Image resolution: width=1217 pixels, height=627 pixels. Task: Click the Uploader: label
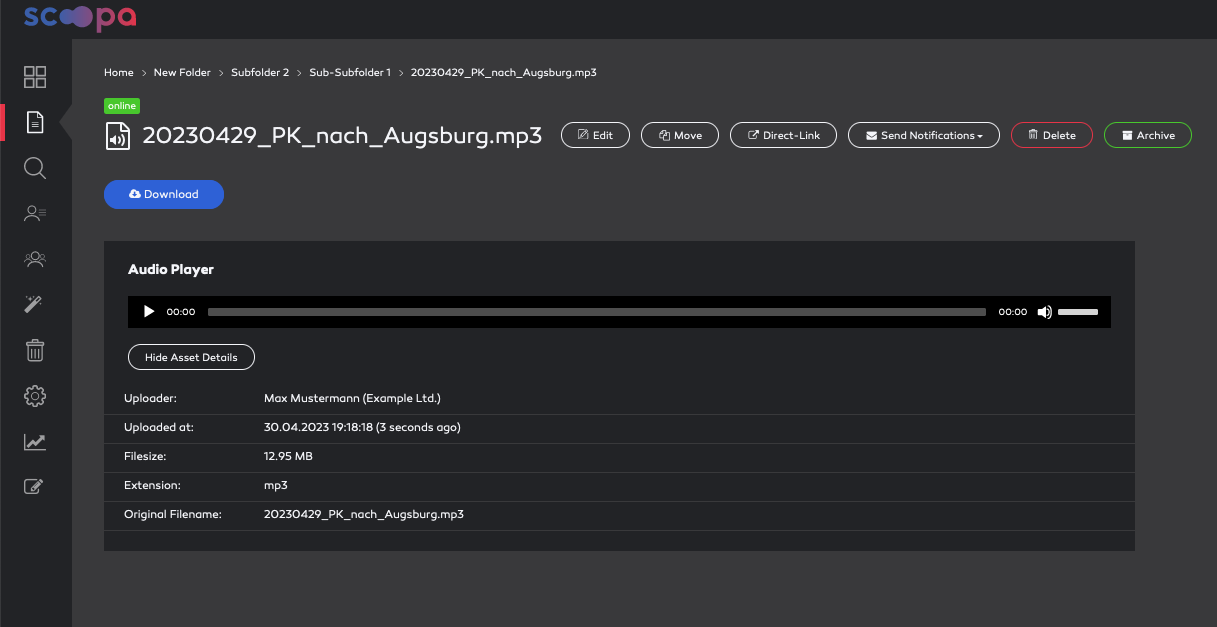coord(150,398)
